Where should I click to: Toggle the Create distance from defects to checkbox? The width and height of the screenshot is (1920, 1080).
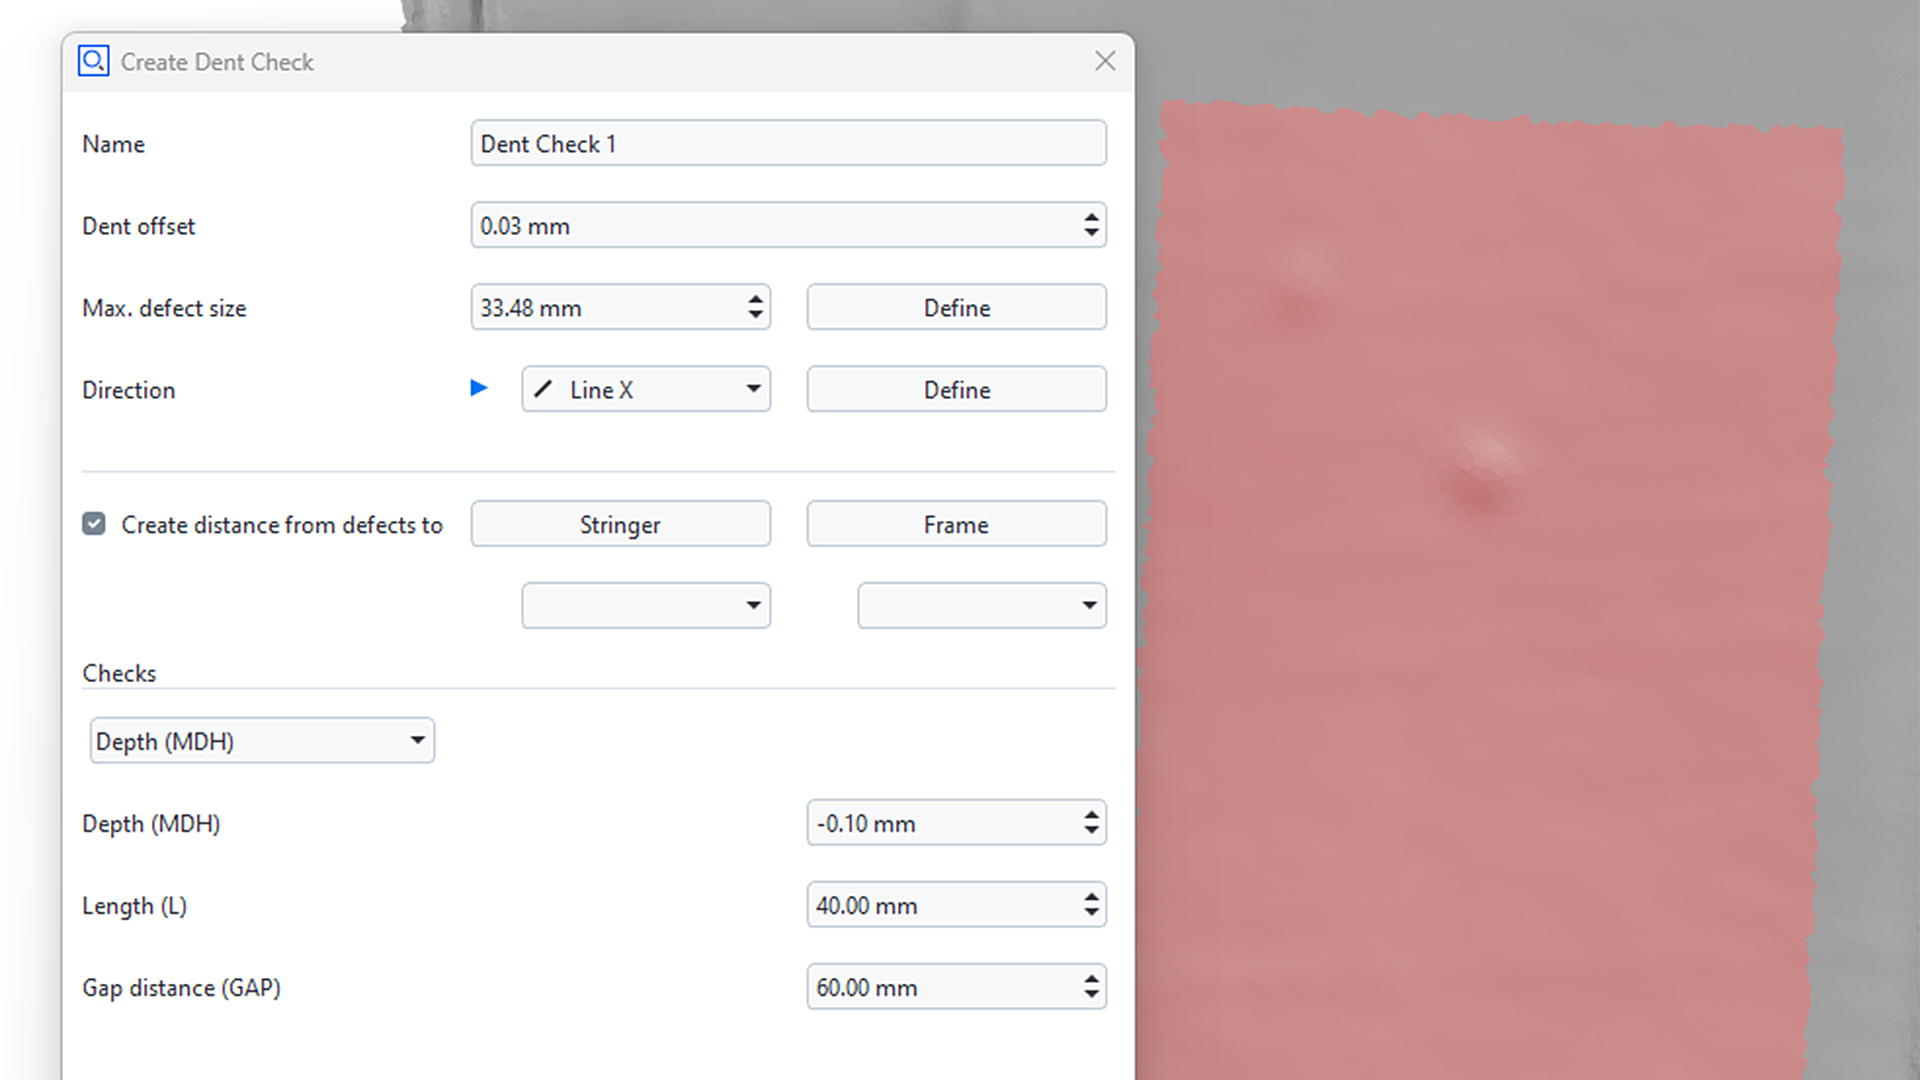(93, 523)
